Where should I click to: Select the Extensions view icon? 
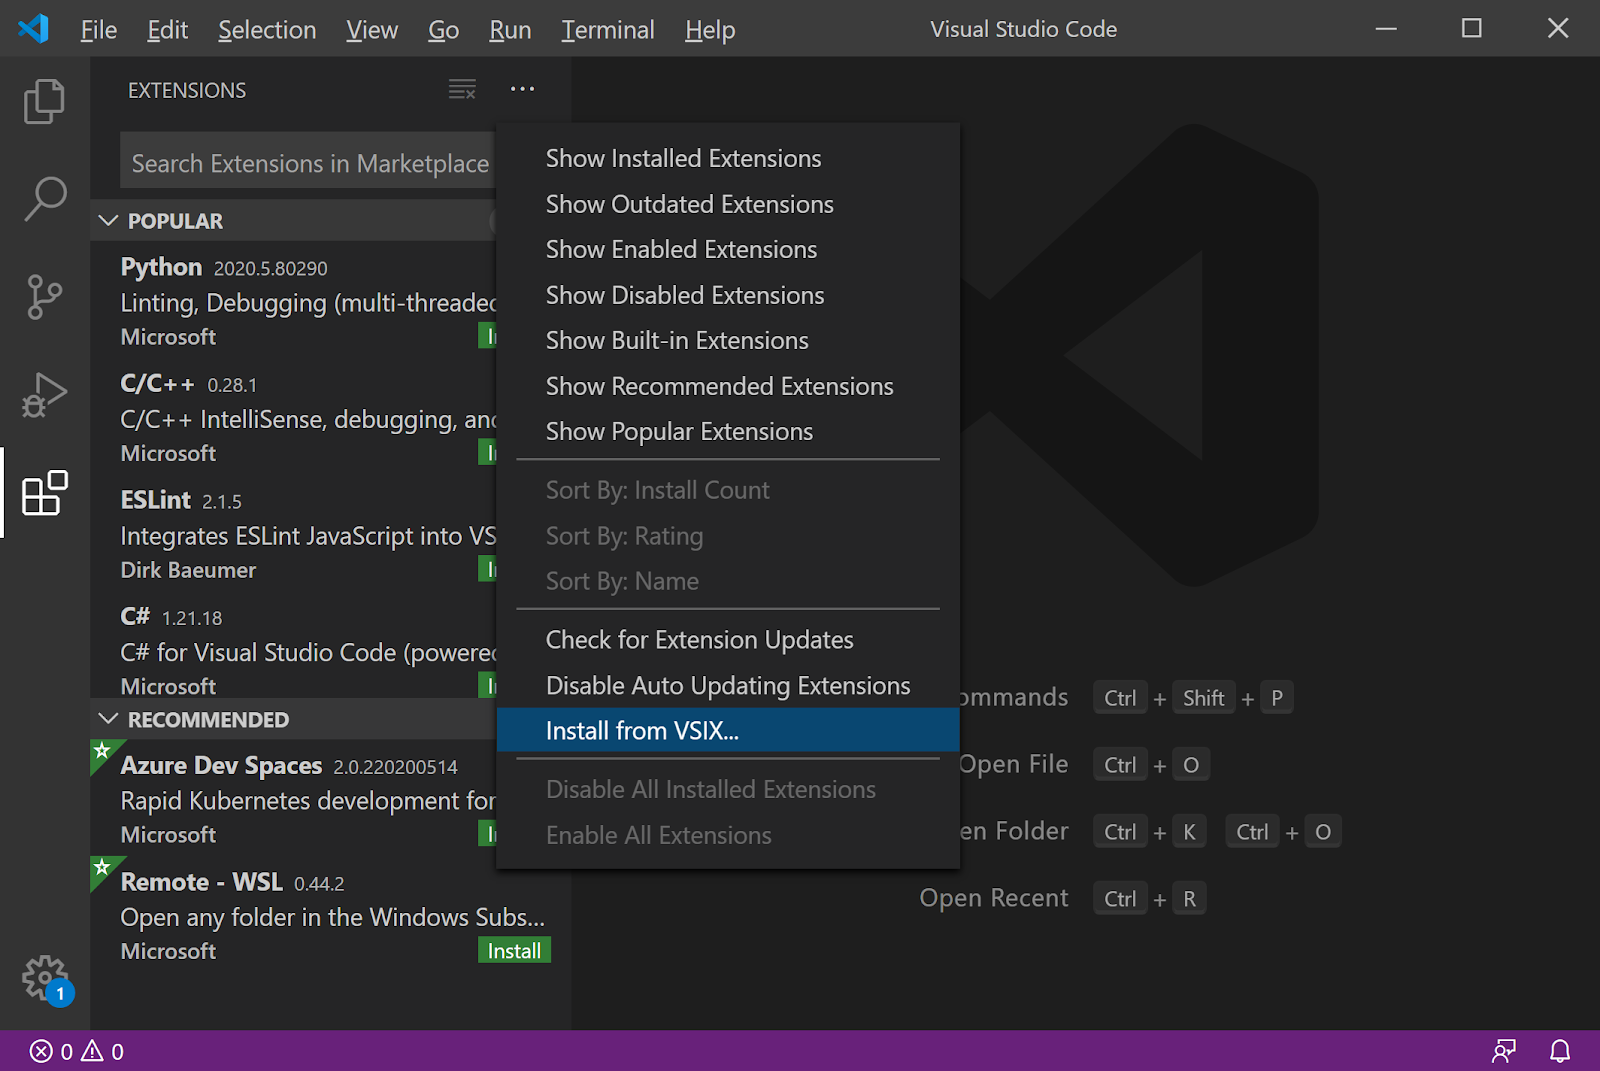coord(45,493)
